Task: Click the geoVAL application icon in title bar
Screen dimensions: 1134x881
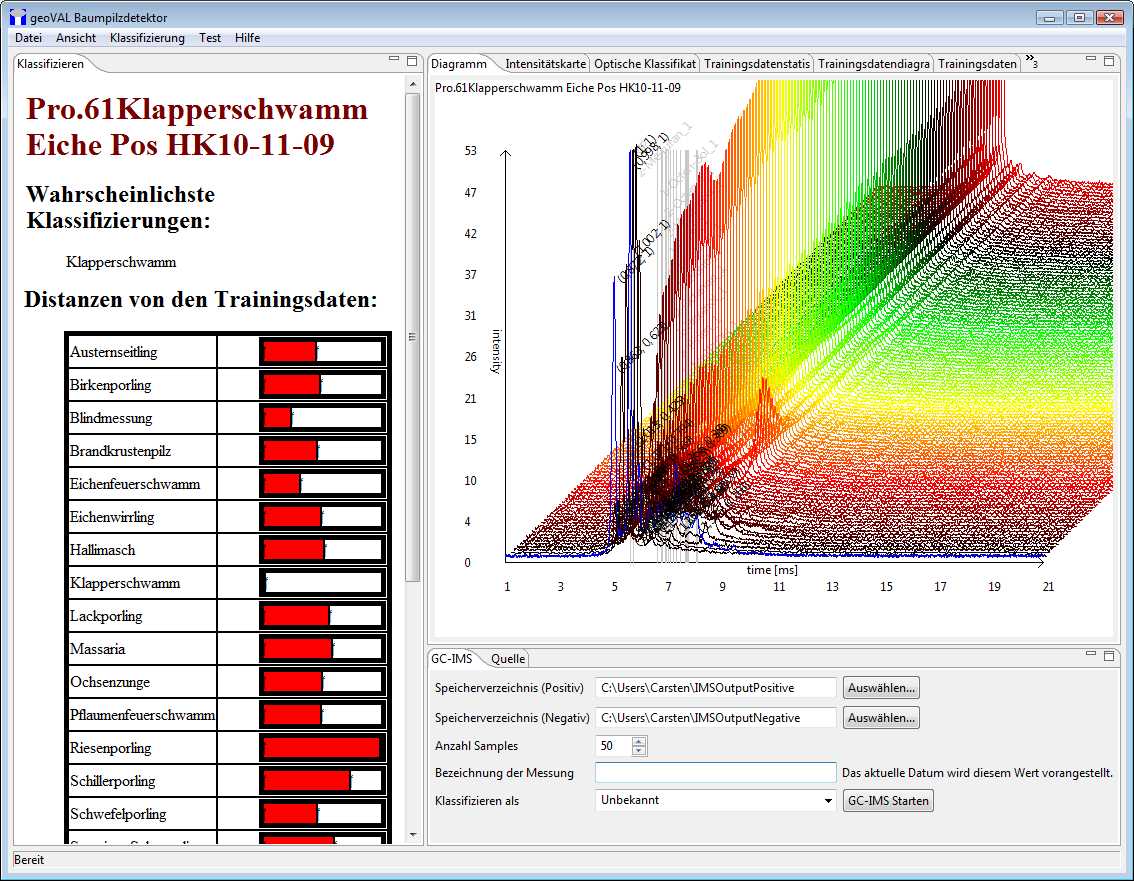Action: 18,18
